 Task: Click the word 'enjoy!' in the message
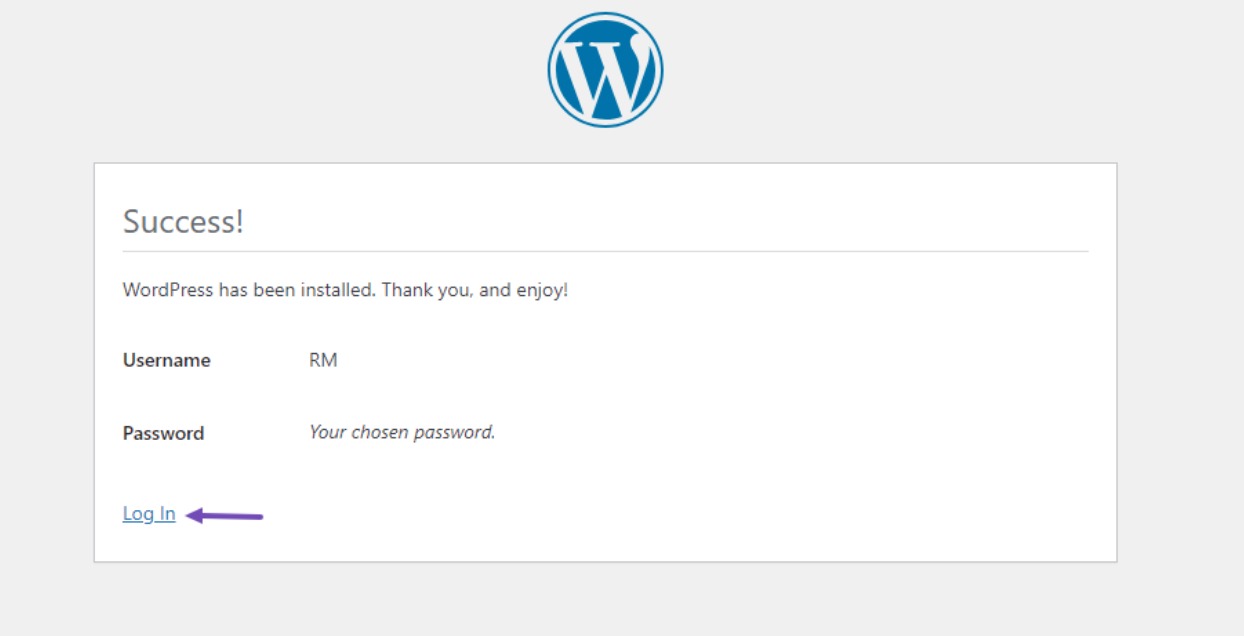pos(542,291)
